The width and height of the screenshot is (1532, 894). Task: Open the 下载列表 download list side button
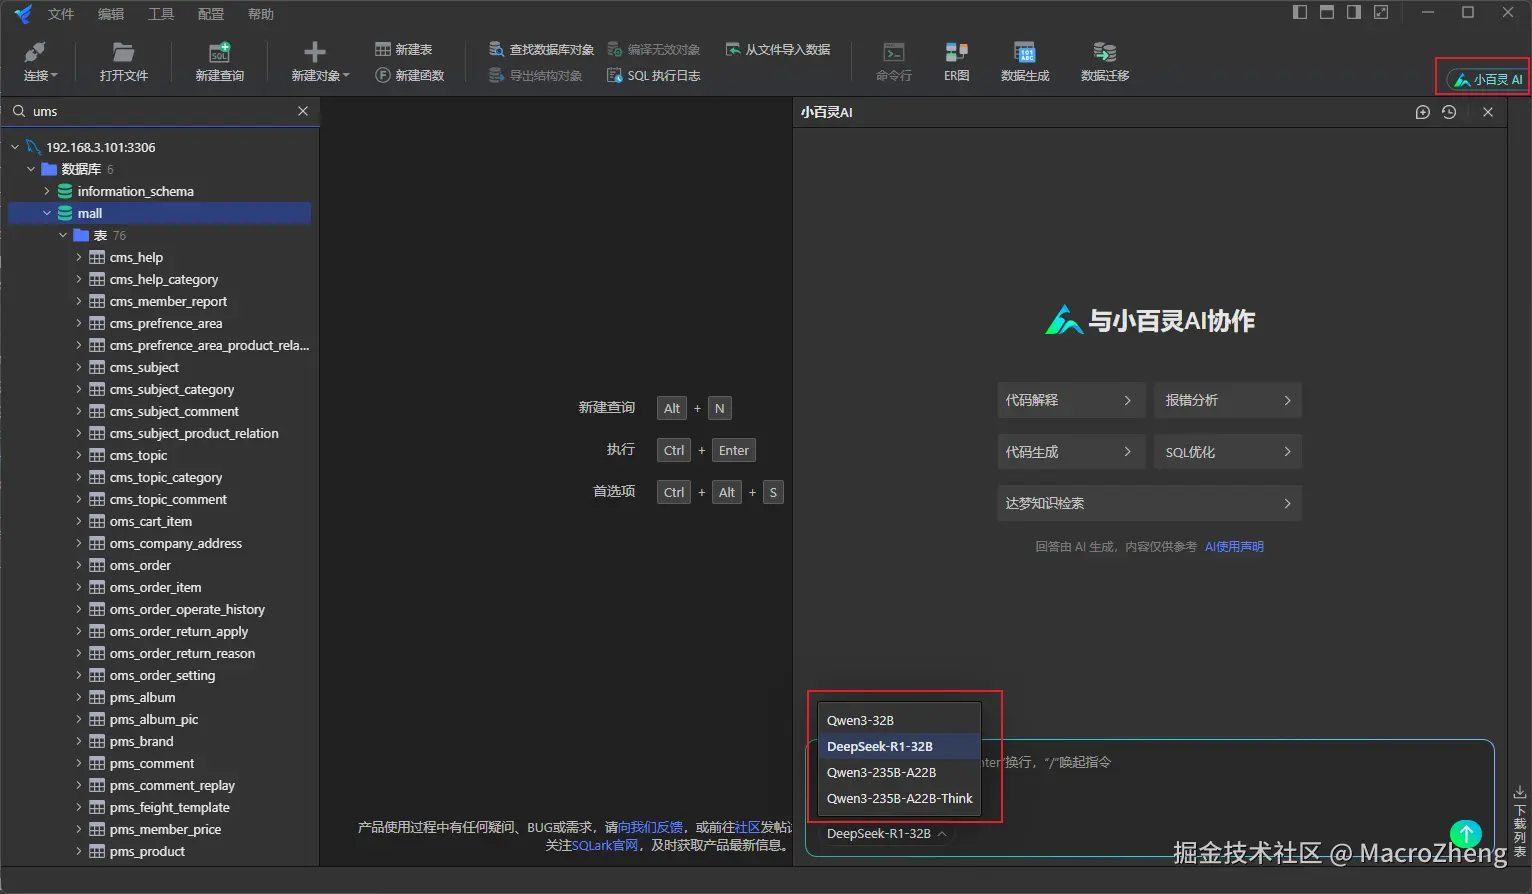pyautogui.click(x=1520, y=822)
